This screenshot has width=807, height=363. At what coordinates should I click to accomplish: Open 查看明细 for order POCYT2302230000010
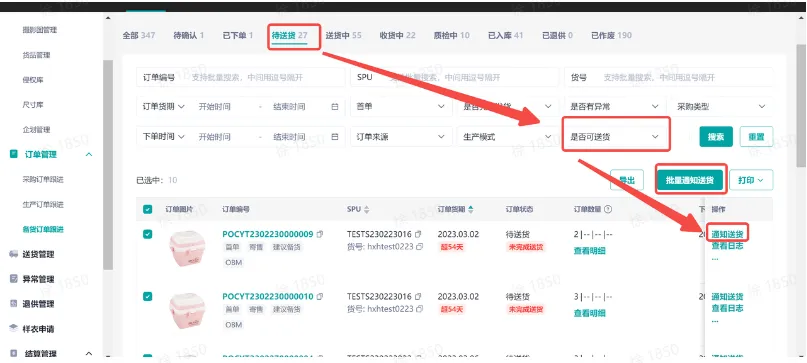pyautogui.click(x=590, y=313)
